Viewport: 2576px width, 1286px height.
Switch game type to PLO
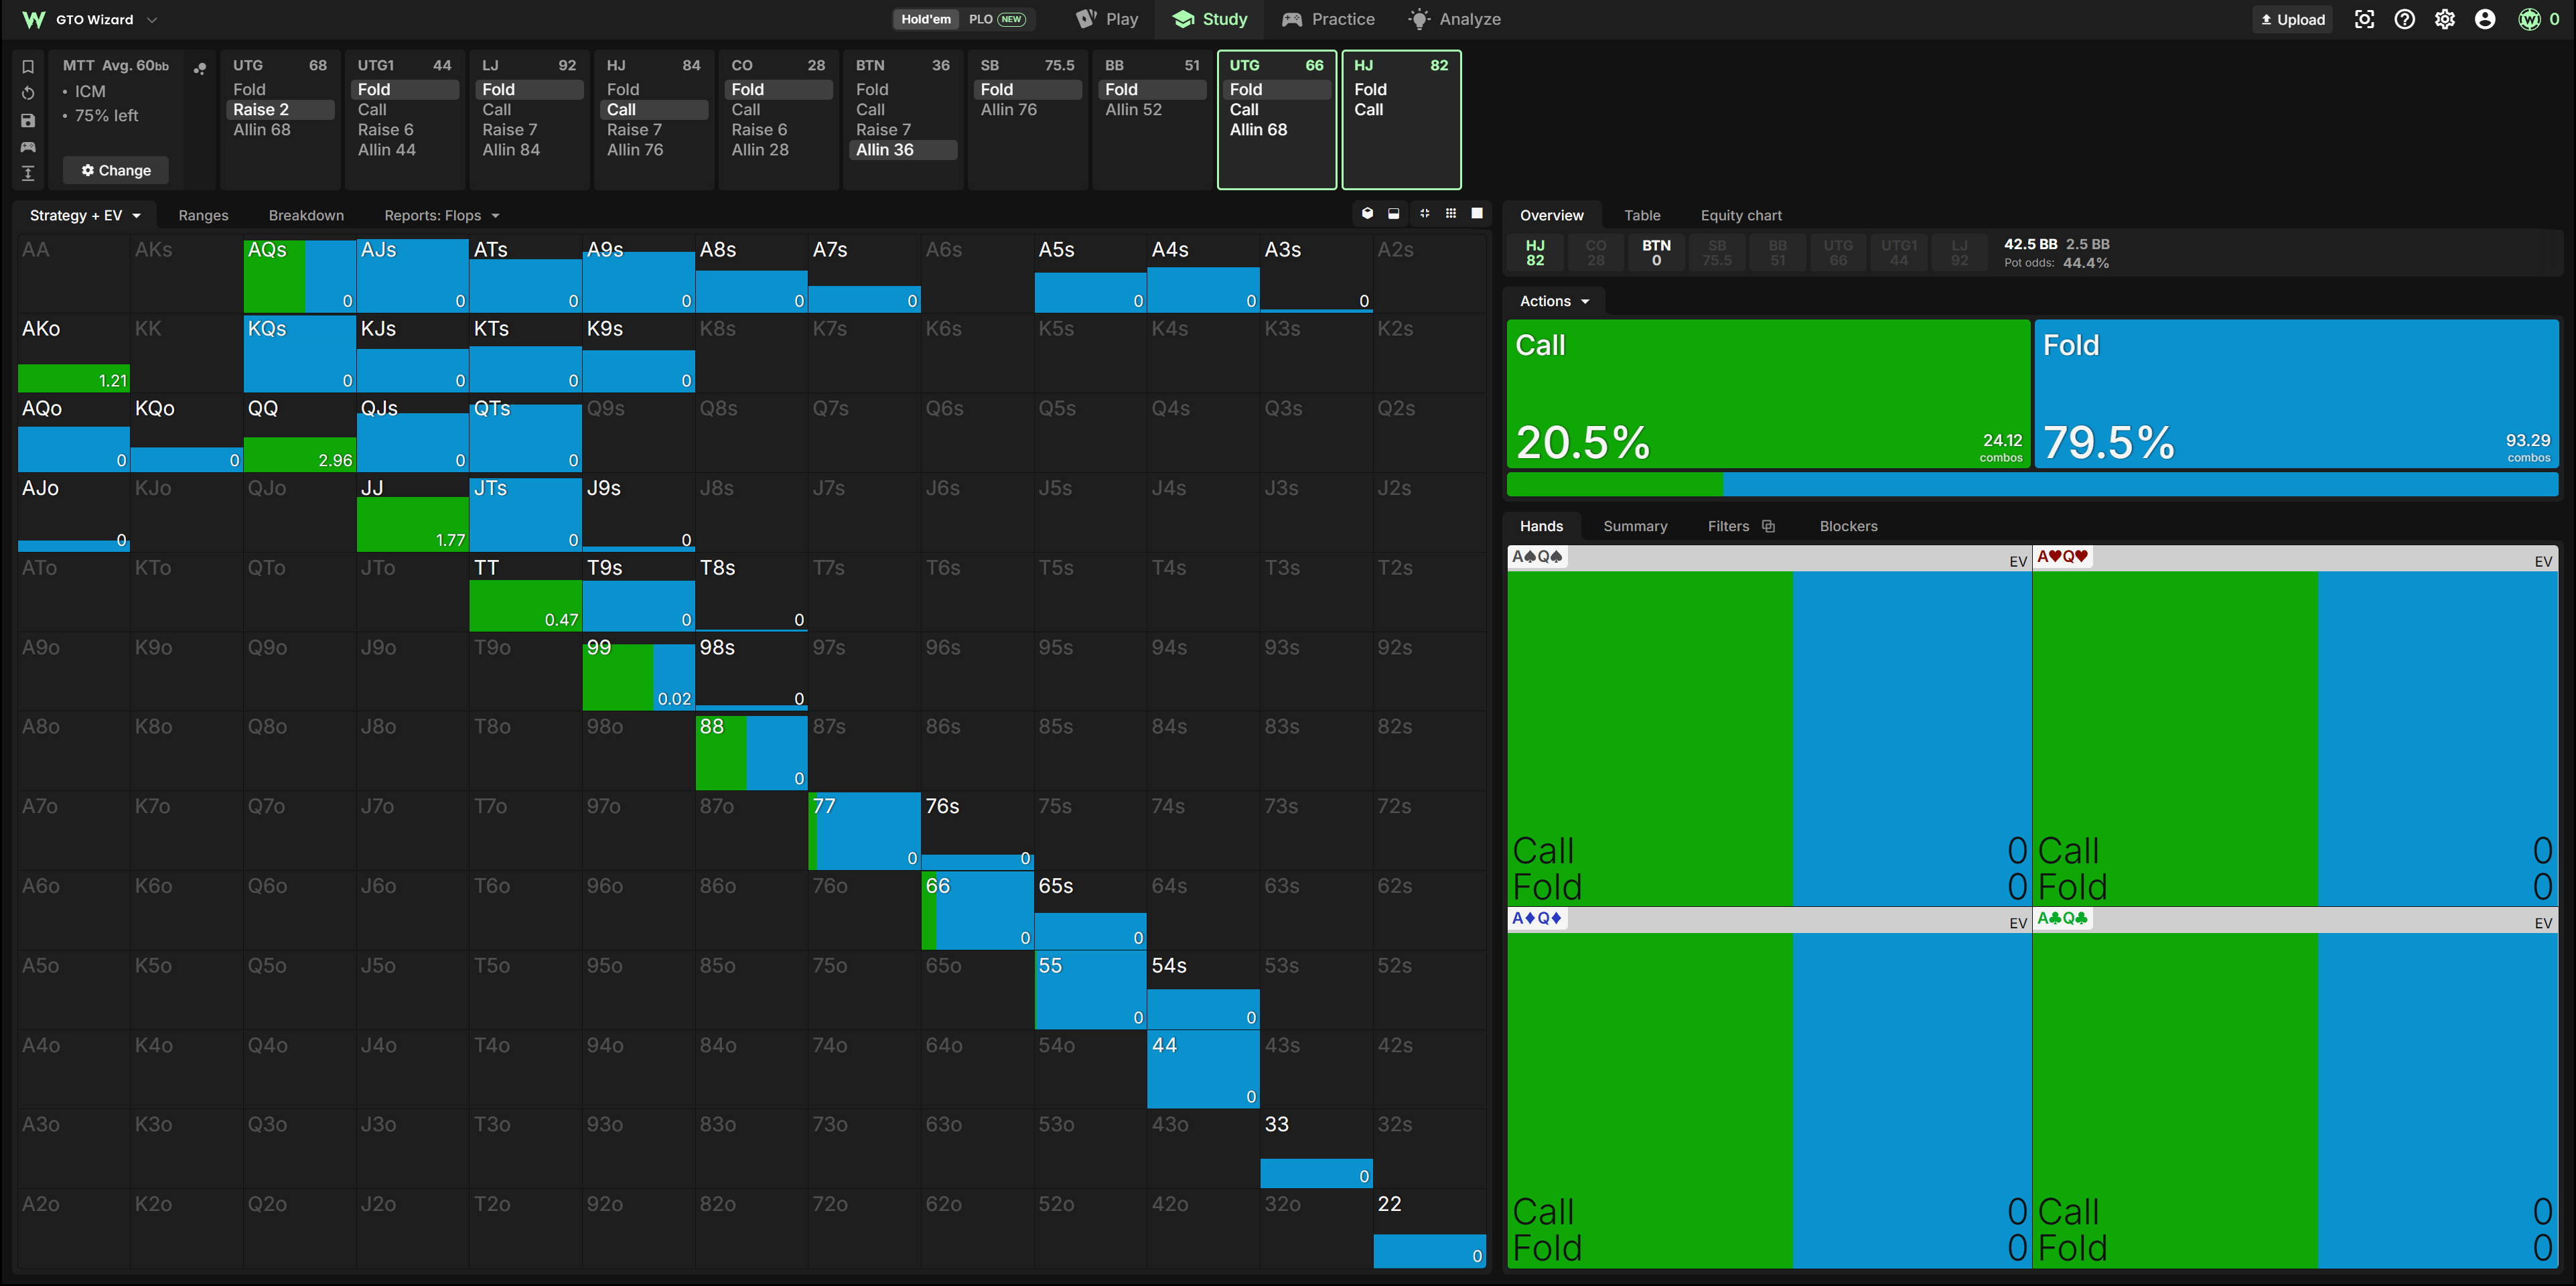[x=996, y=19]
